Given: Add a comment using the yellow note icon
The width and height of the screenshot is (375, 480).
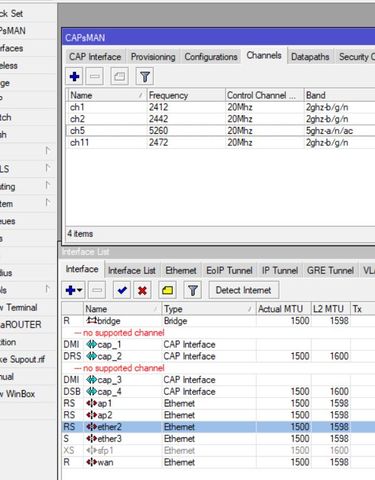Looking at the screenshot, I should 167,290.
